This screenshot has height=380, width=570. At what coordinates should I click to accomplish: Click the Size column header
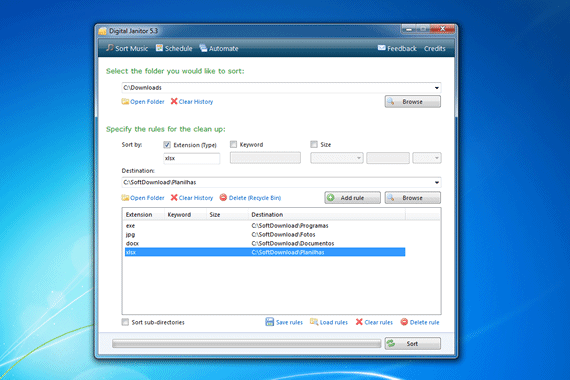227,215
